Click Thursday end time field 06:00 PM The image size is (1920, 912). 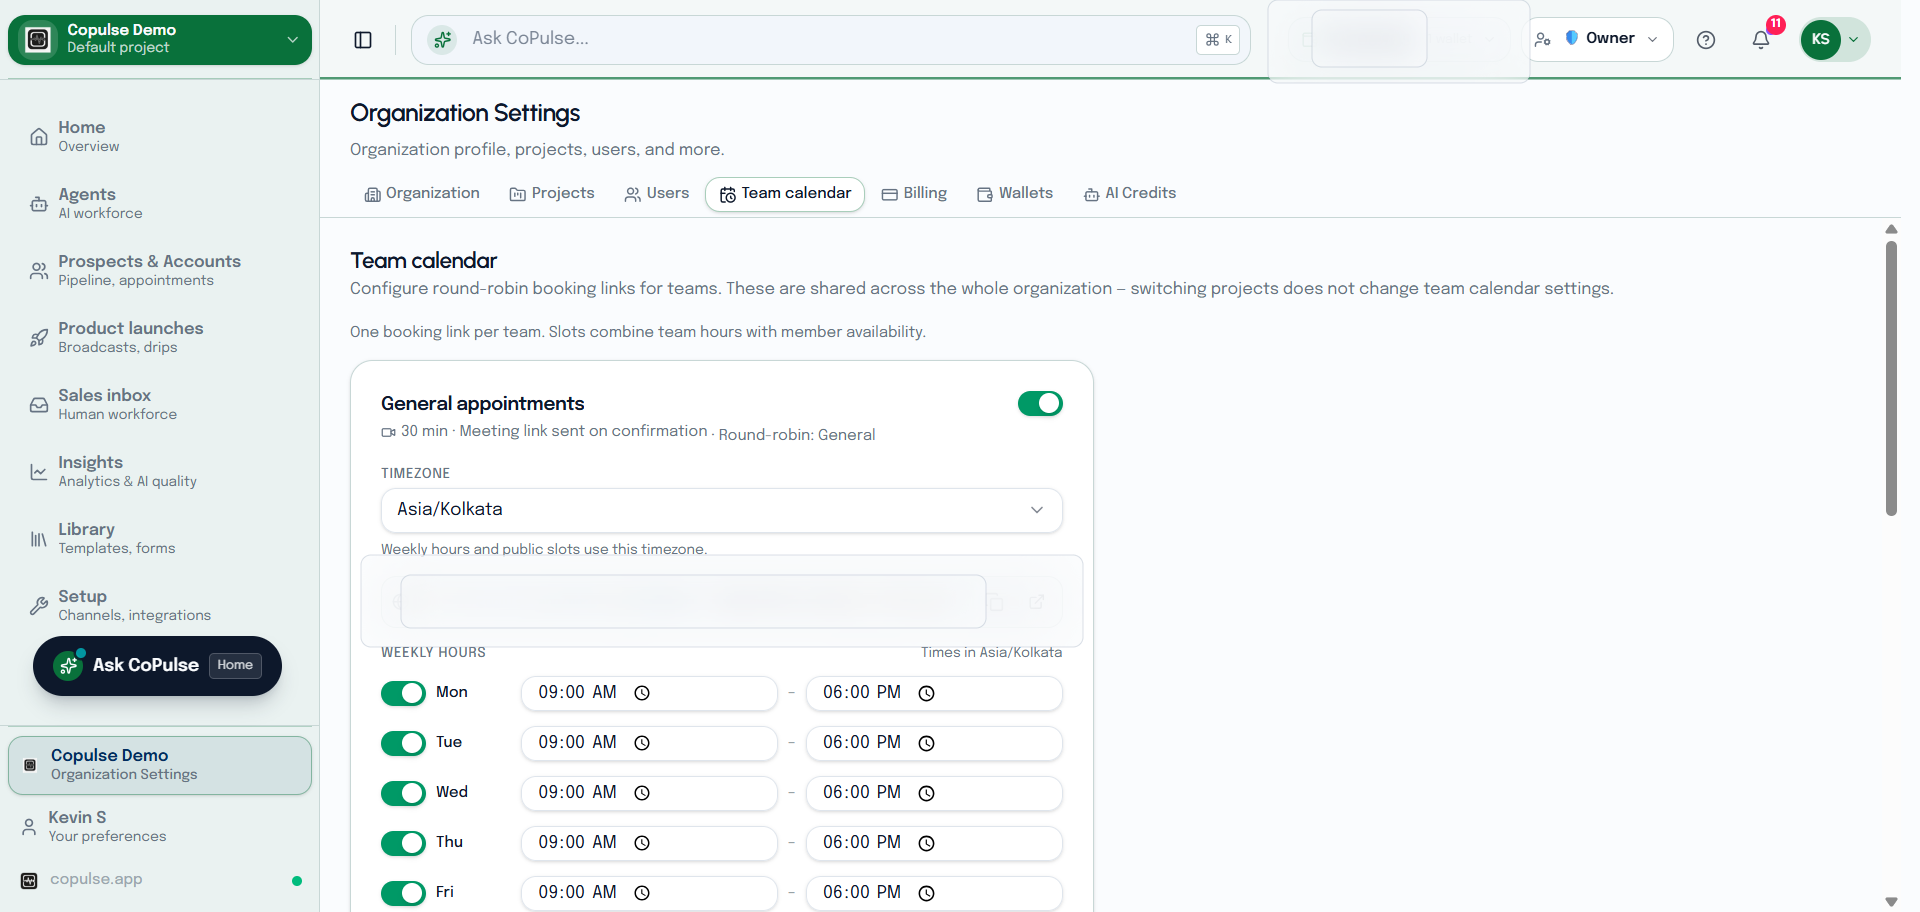coord(934,843)
